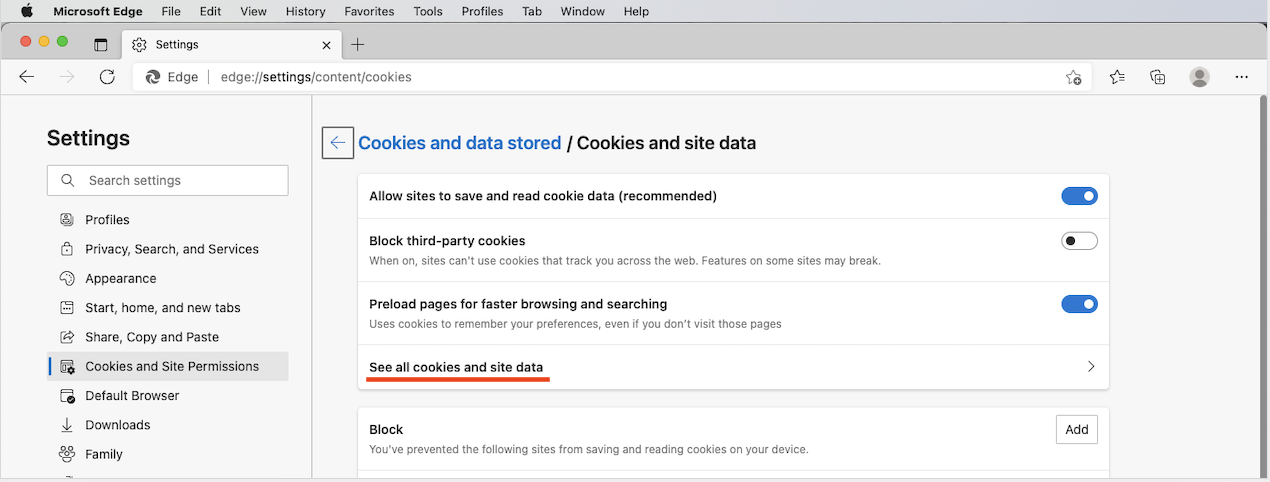Screen dimensions: 1270x482
Task: Click Add button in the Block section
Action: click(1077, 429)
